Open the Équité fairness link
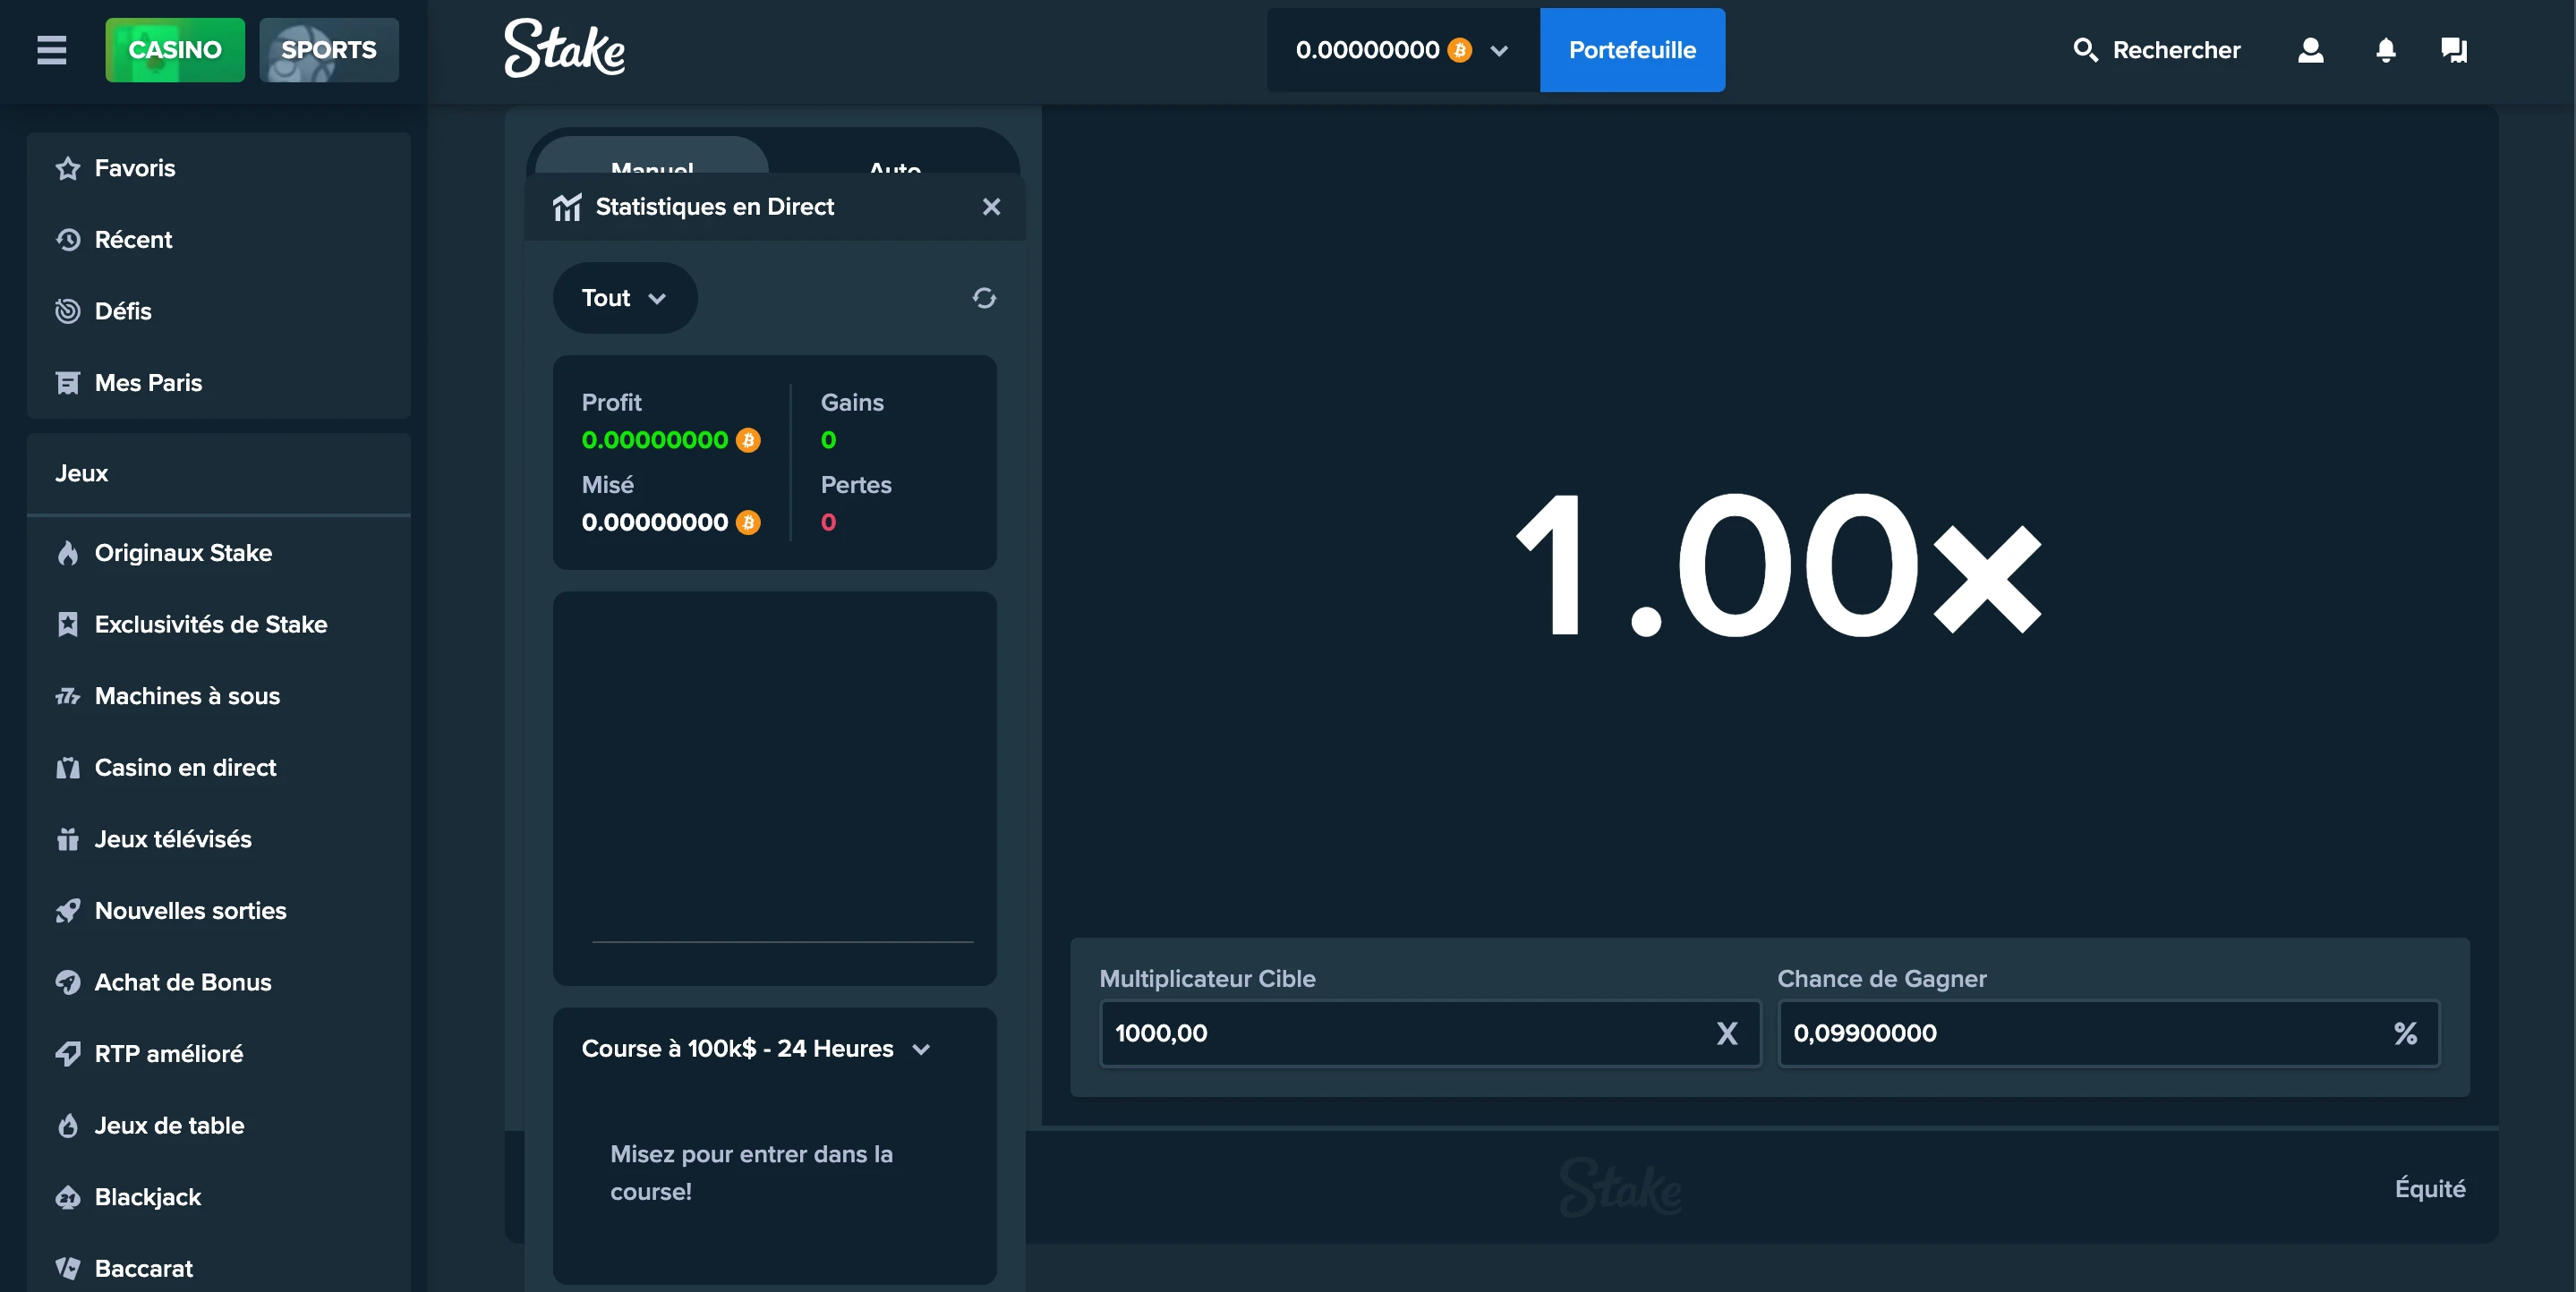The width and height of the screenshot is (2576, 1292). [x=2430, y=1189]
